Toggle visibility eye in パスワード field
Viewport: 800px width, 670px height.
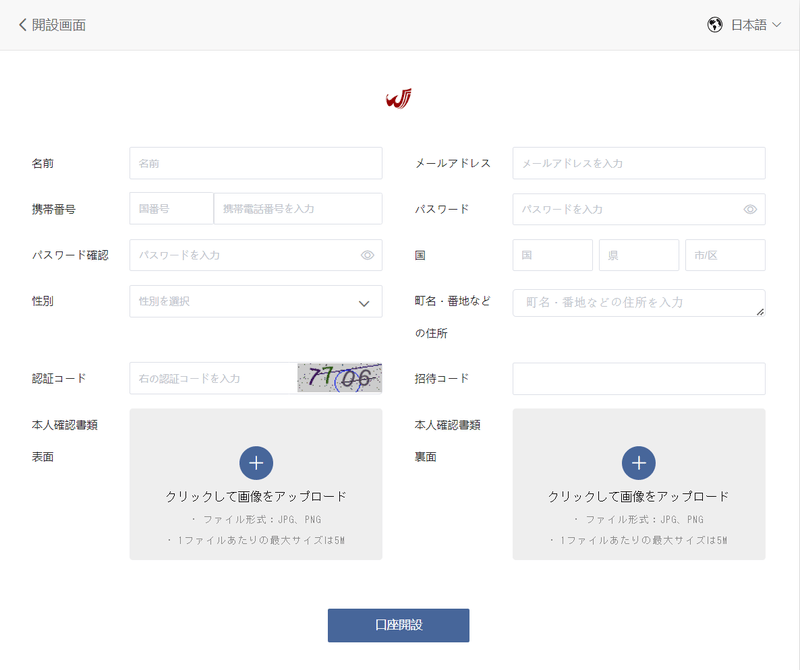coord(750,209)
